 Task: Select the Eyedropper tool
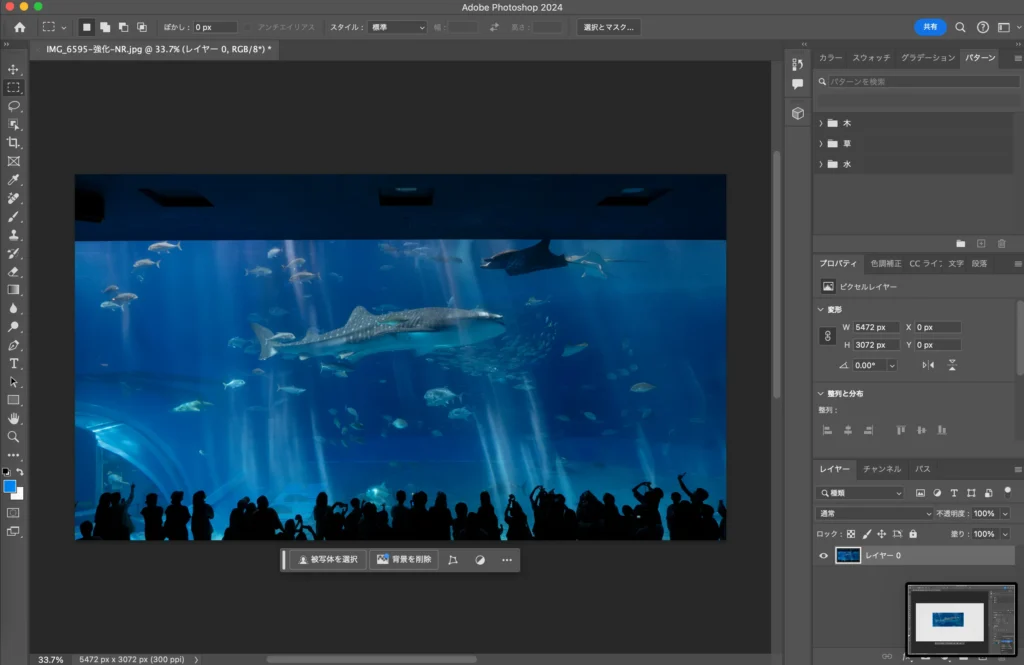click(x=14, y=180)
